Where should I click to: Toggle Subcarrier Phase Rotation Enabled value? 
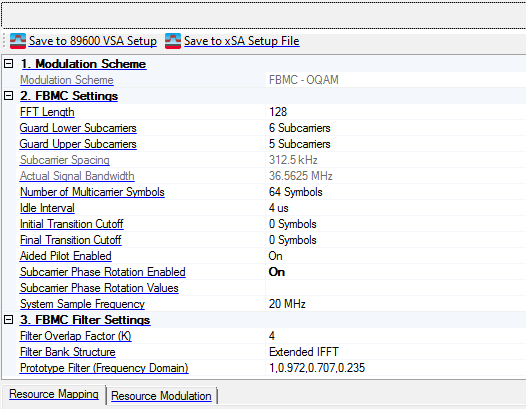click(x=396, y=272)
